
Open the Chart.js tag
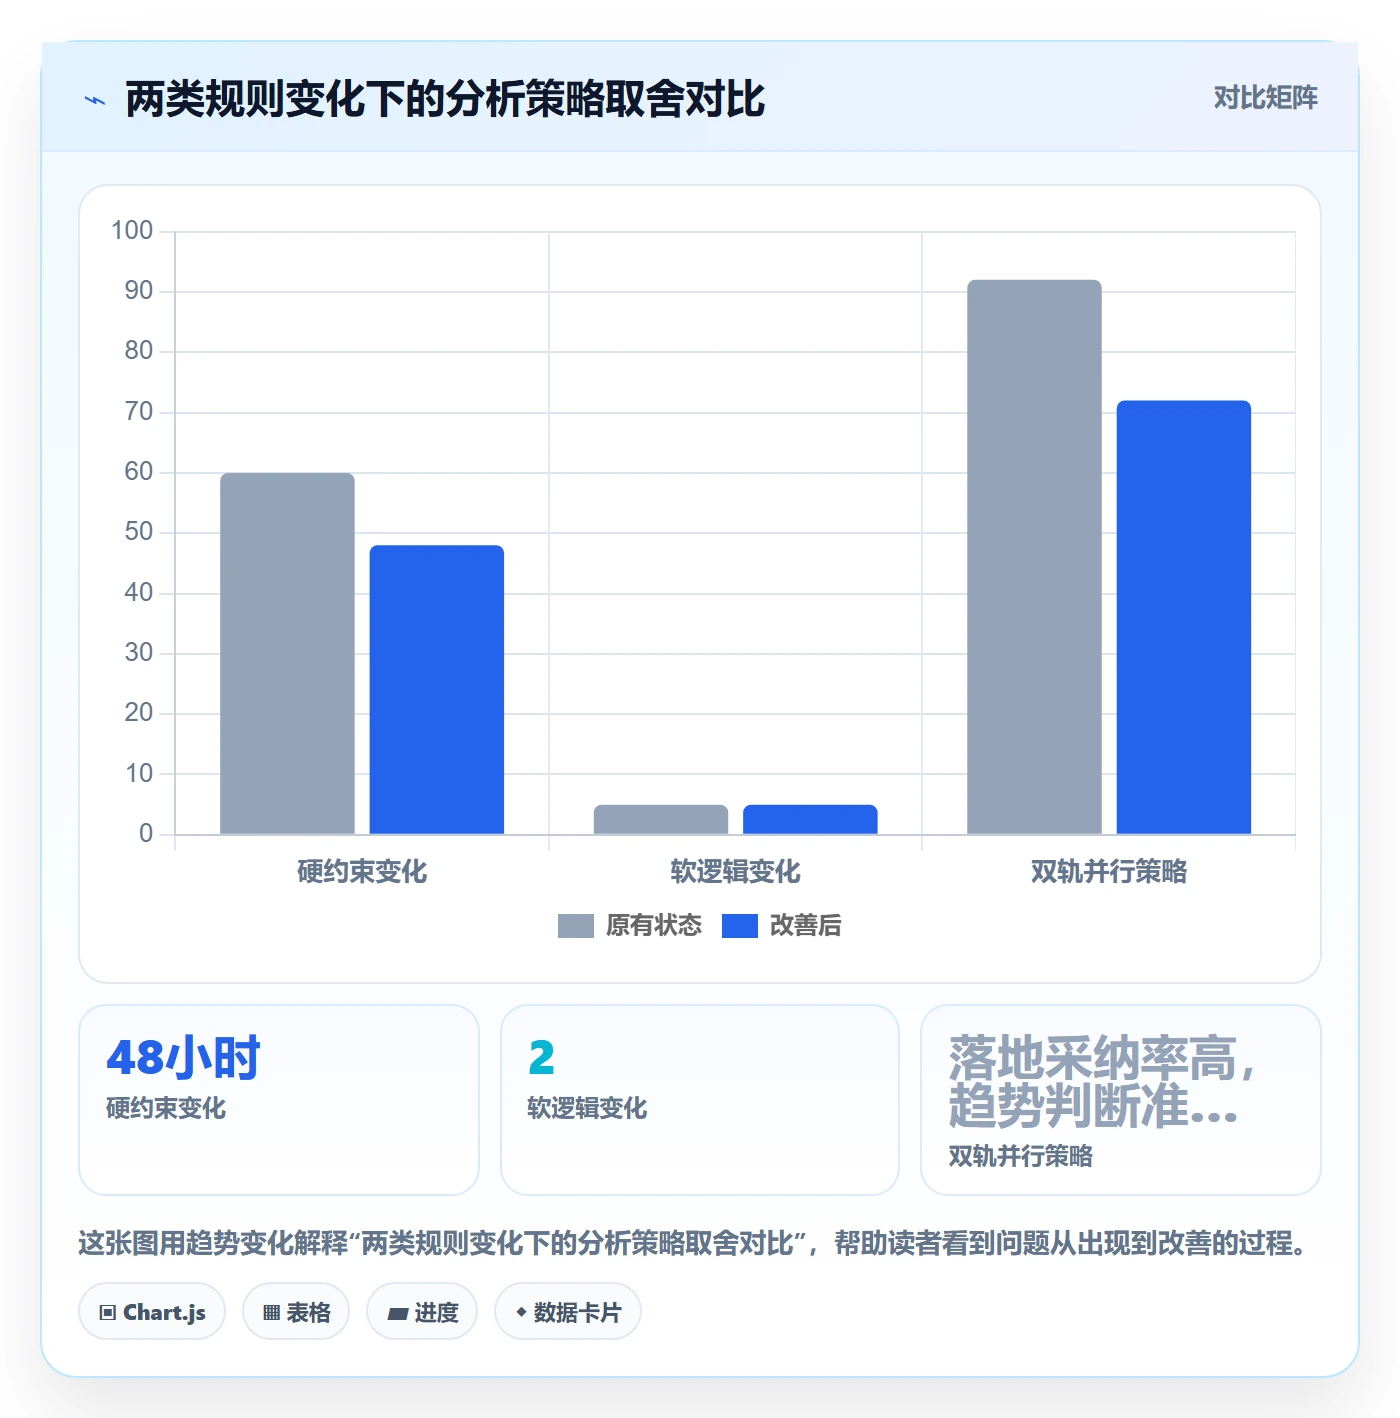click(x=152, y=1312)
